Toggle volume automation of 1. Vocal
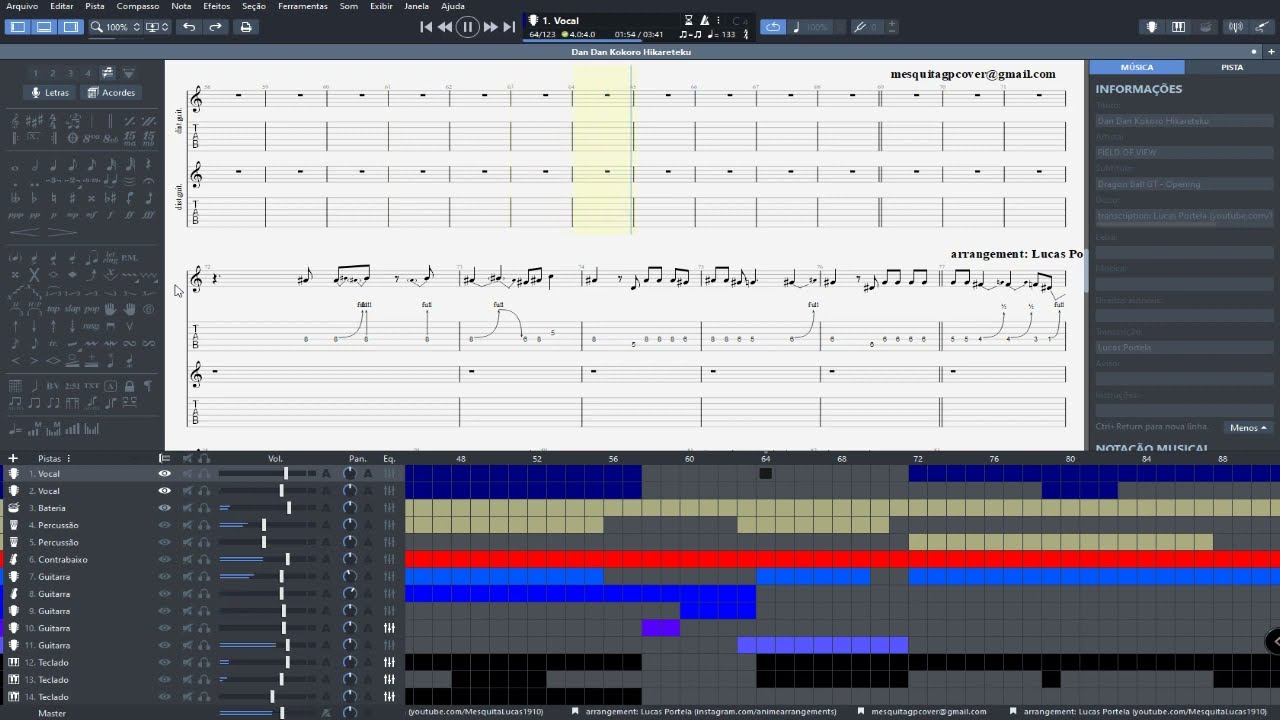 point(326,474)
